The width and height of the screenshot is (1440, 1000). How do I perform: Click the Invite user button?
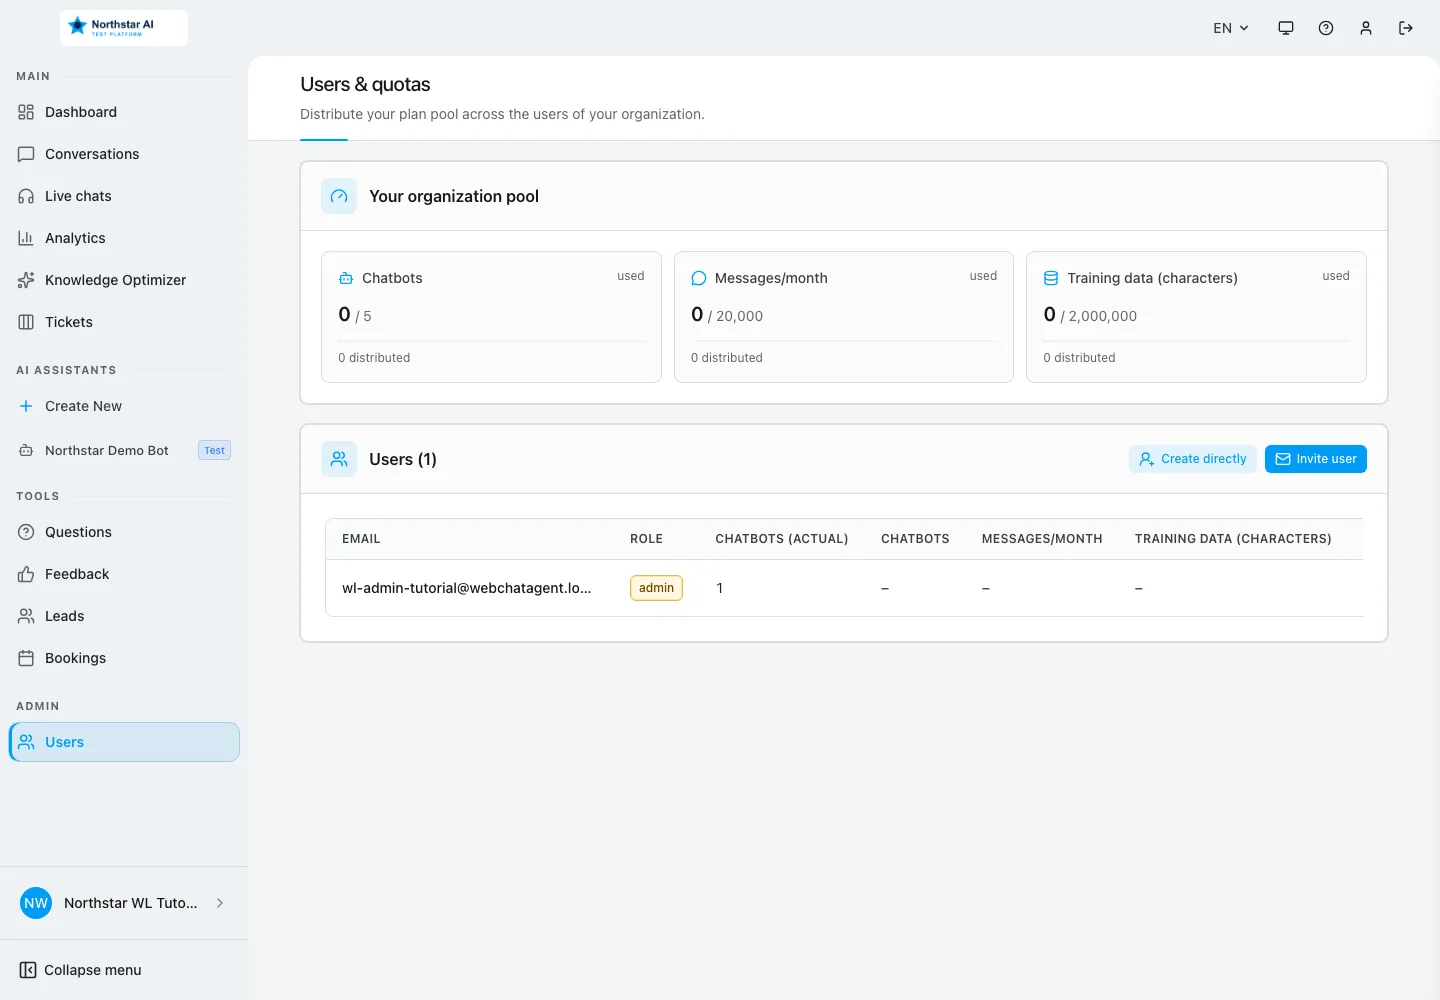tap(1316, 459)
